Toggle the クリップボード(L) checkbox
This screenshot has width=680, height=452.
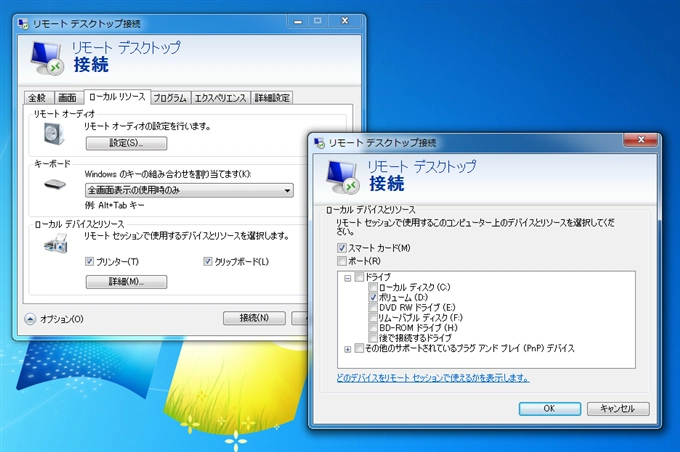[207, 261]
